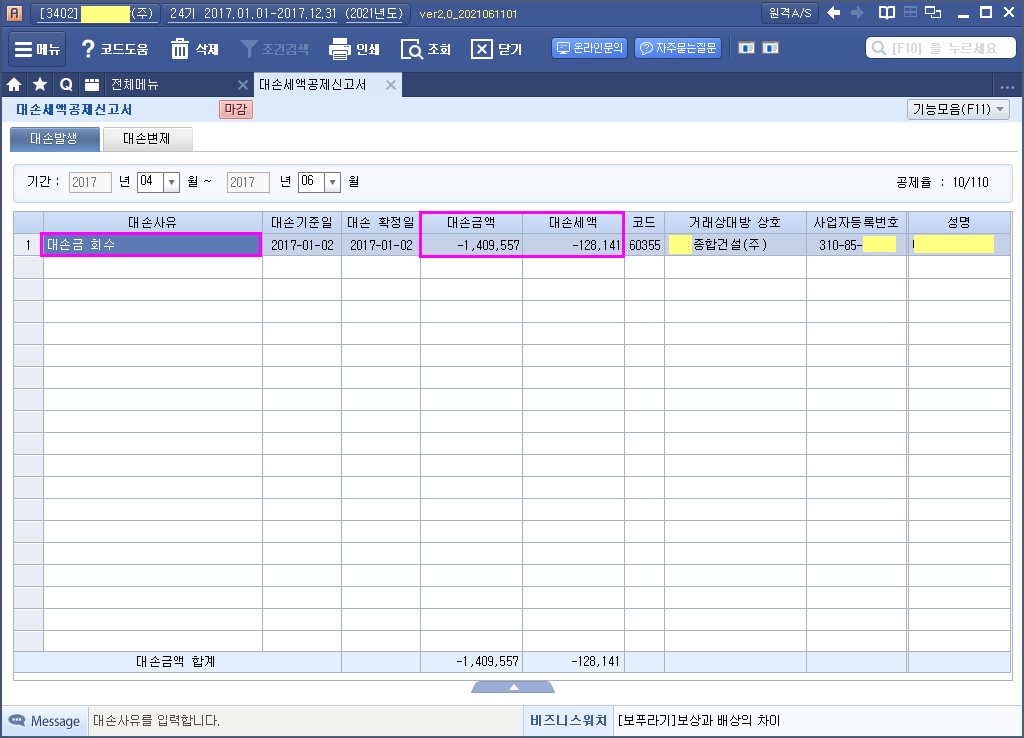The width and height of the screenshot is (1024, 738).
Task: Switch to the 전체메뉴 tab
Action: pos(135,85)
